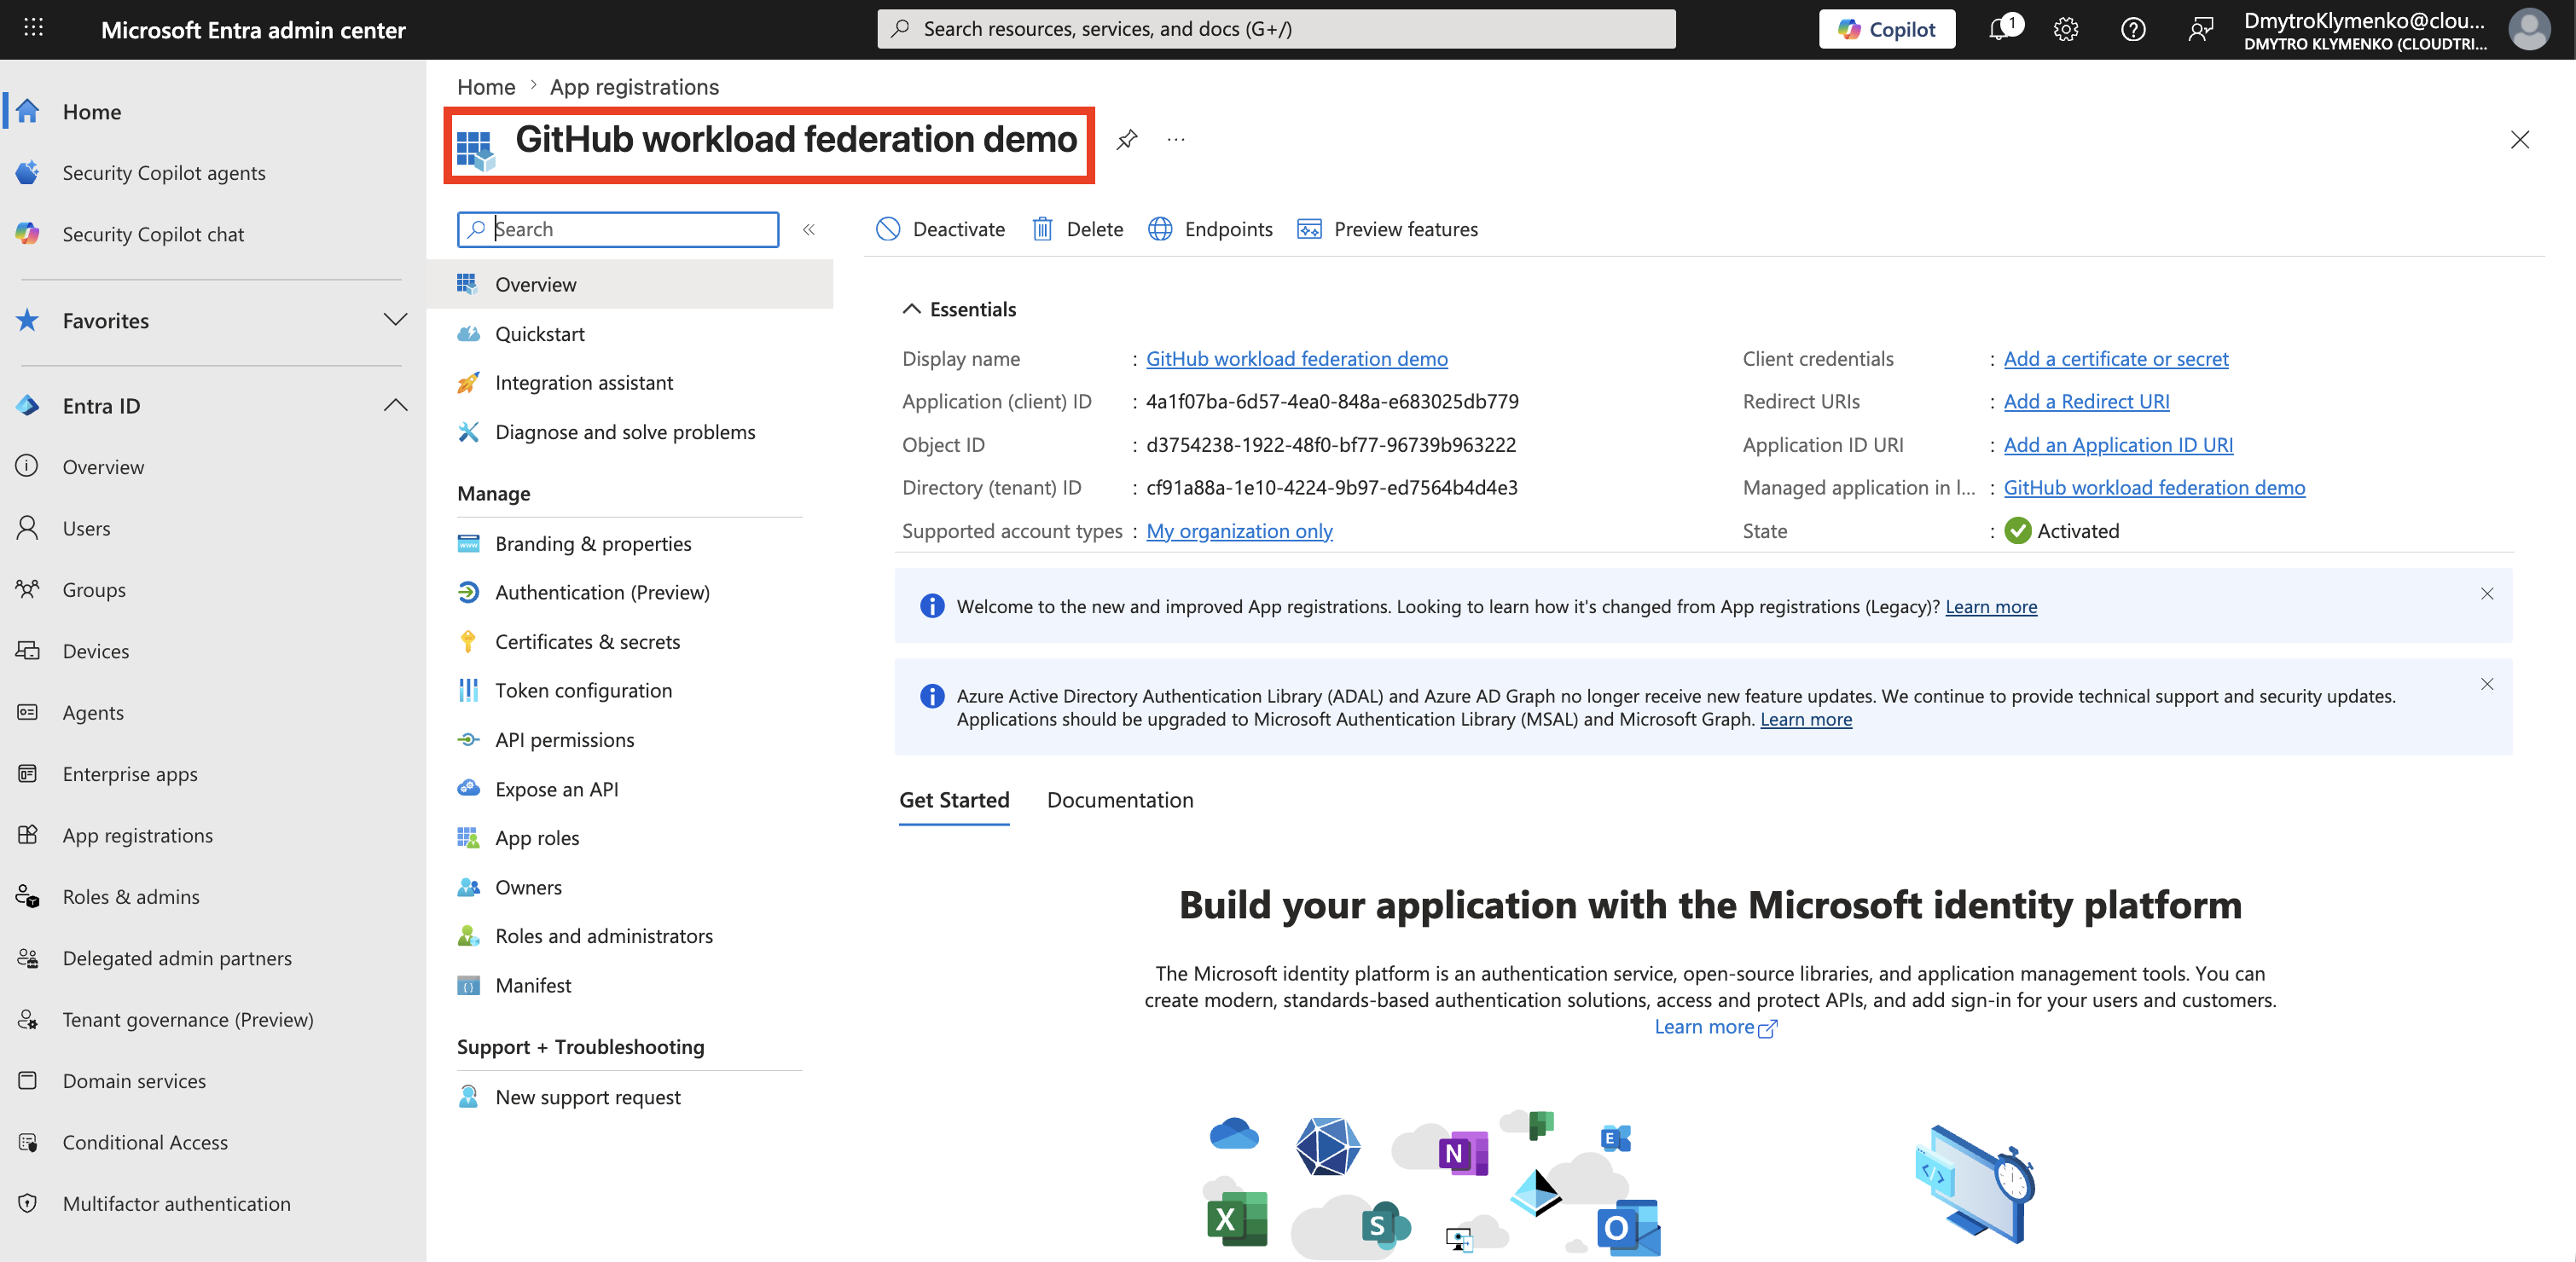
Task: Collapse the Essentials section
Action: tap(959, 309)
